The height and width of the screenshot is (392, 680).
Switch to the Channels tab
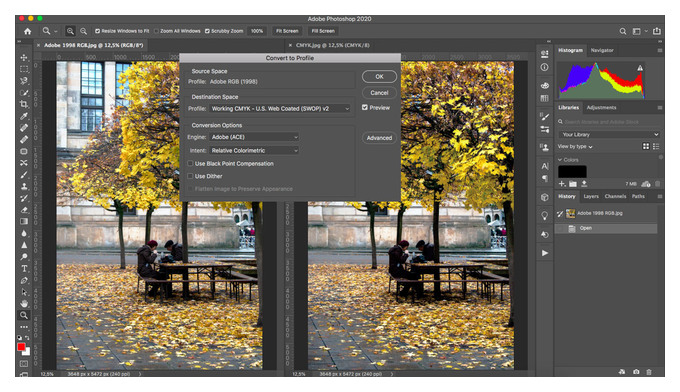[615, 196]
